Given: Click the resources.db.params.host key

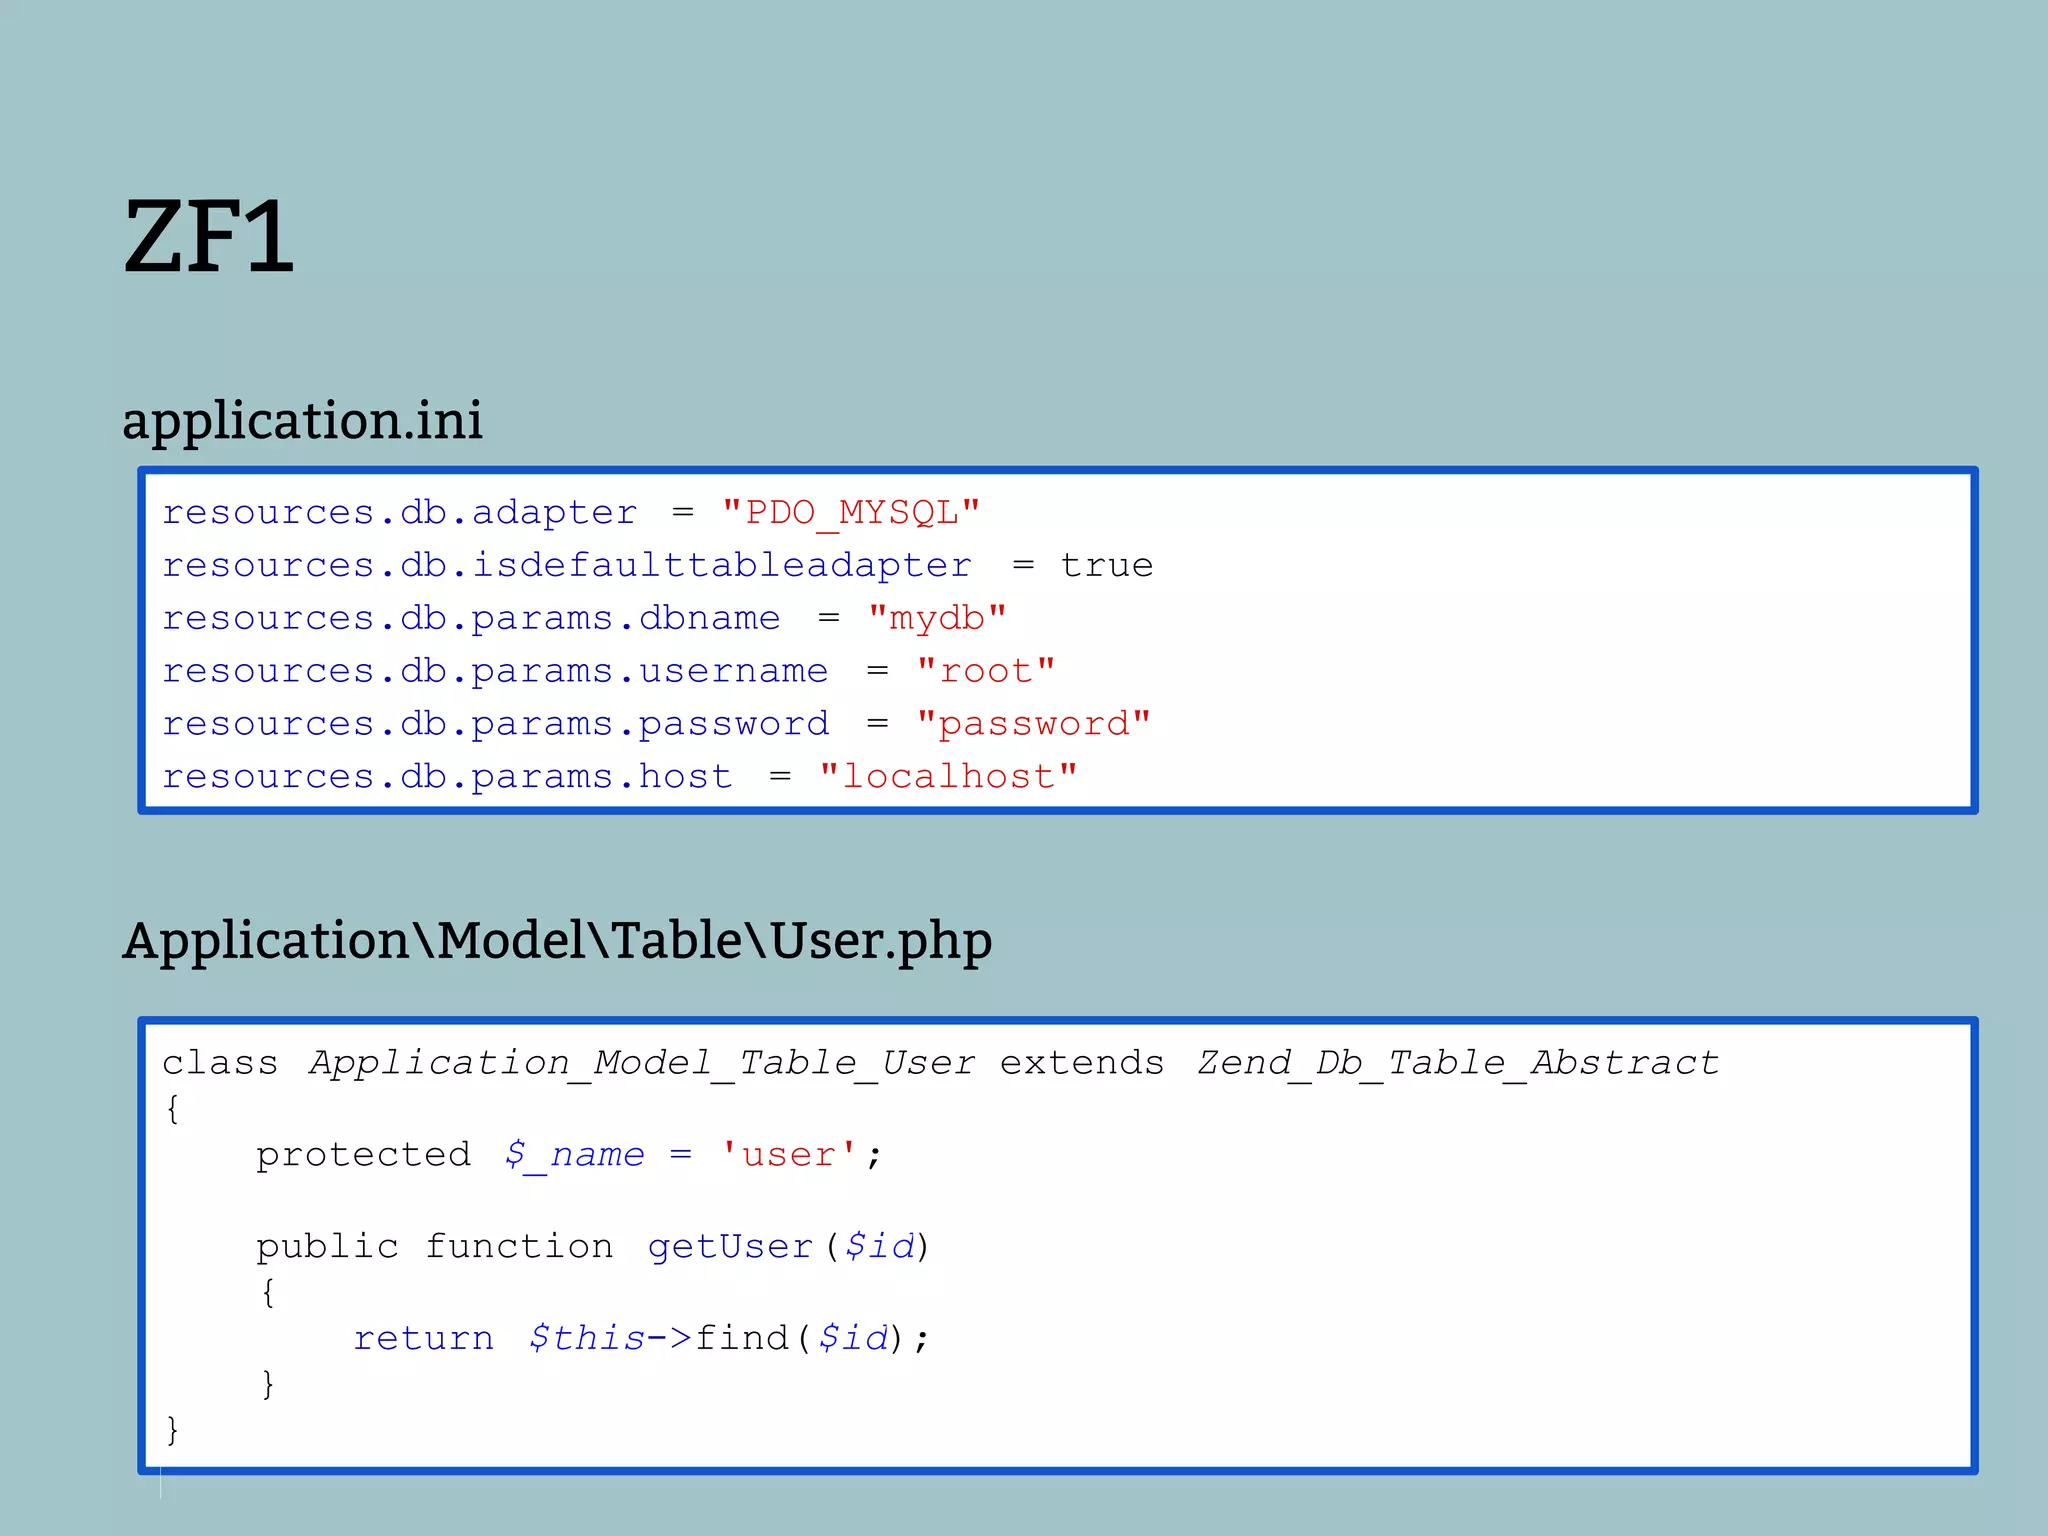Looking at the screenshot, I should point(447,777).
